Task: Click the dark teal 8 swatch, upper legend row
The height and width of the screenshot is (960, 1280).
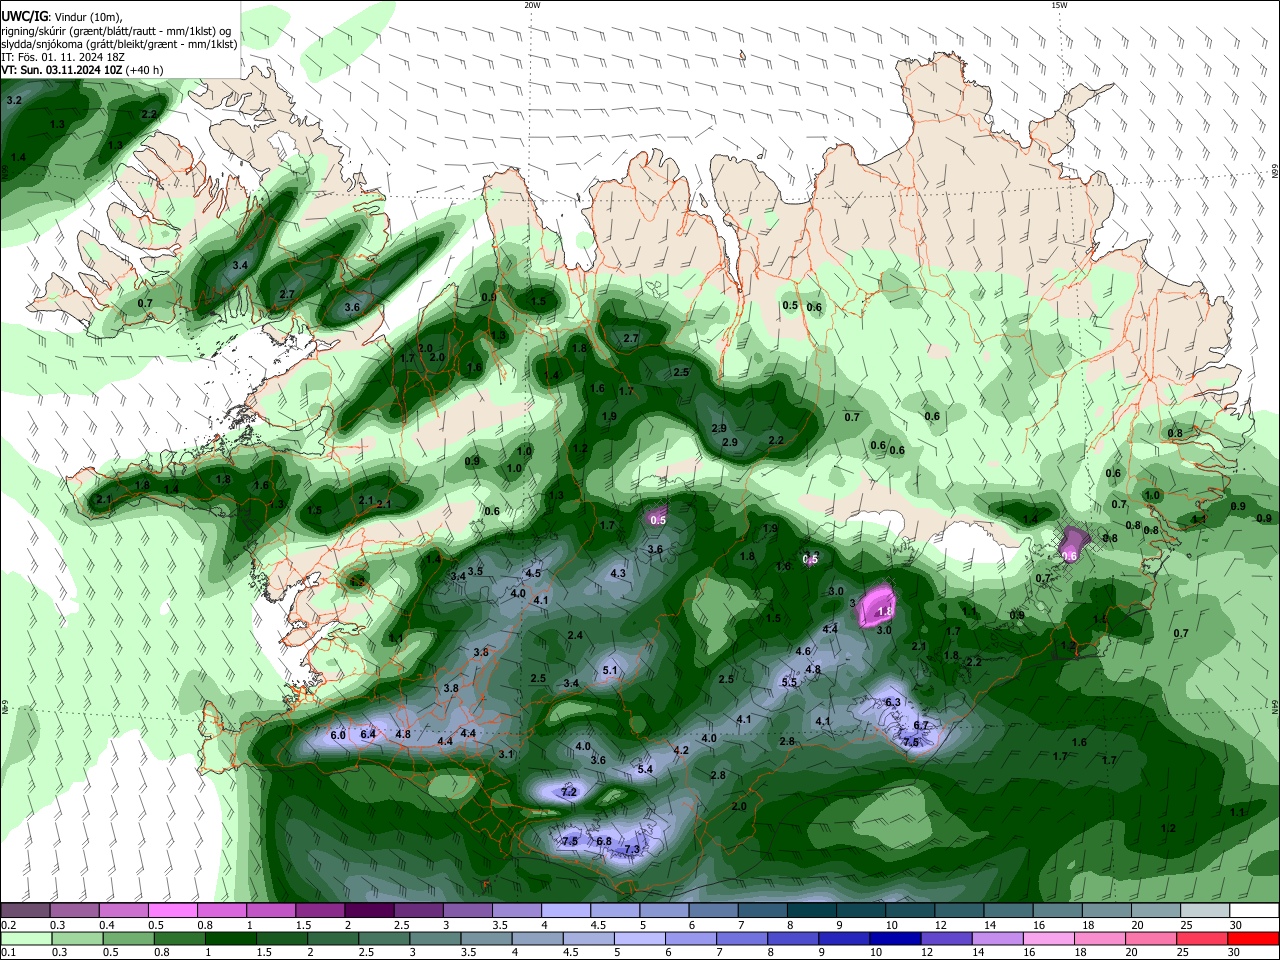Action: (x=812, y=911)
